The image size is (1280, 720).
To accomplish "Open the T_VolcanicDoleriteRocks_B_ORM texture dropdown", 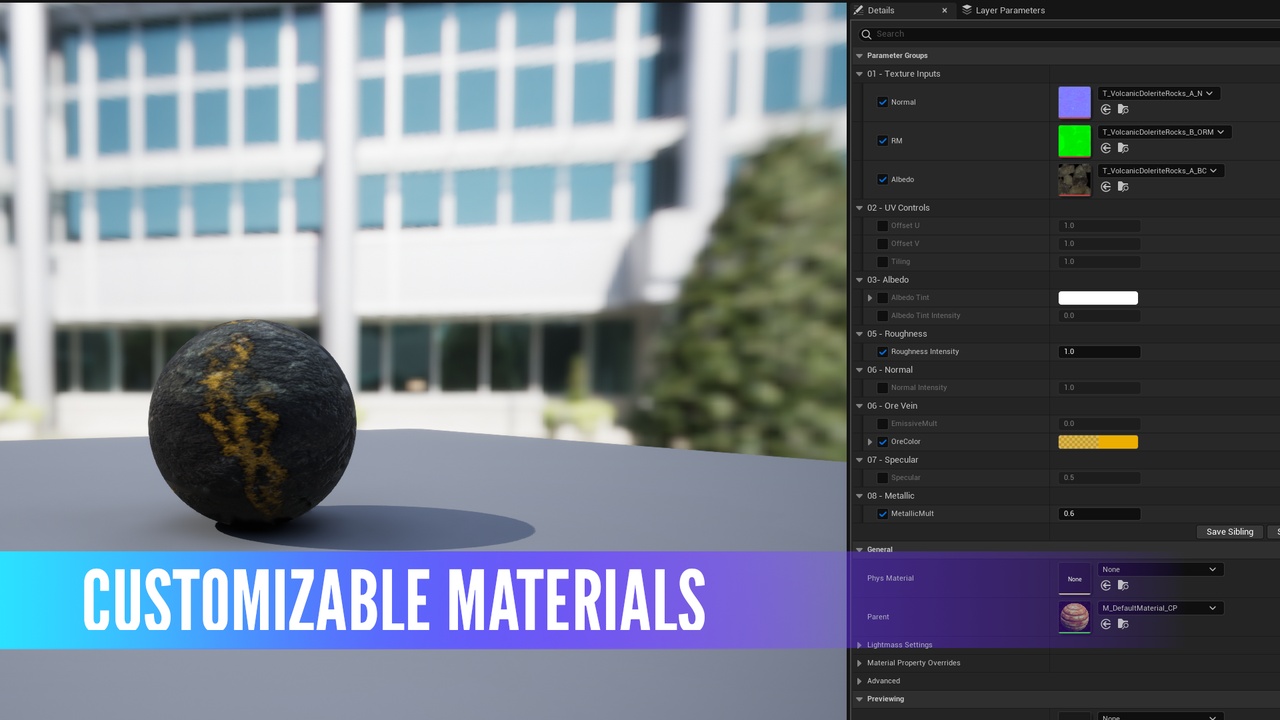I will coord(1164,132).
